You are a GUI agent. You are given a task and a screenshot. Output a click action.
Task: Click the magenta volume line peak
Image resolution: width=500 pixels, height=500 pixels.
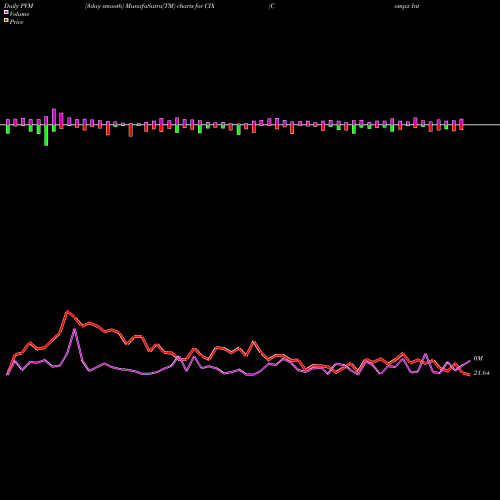coord(74,329)
